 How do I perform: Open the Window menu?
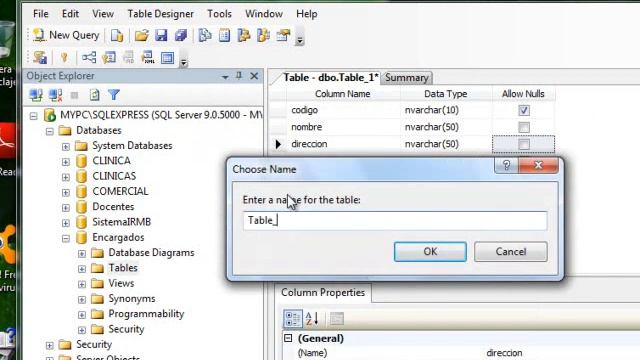[264, 14]
